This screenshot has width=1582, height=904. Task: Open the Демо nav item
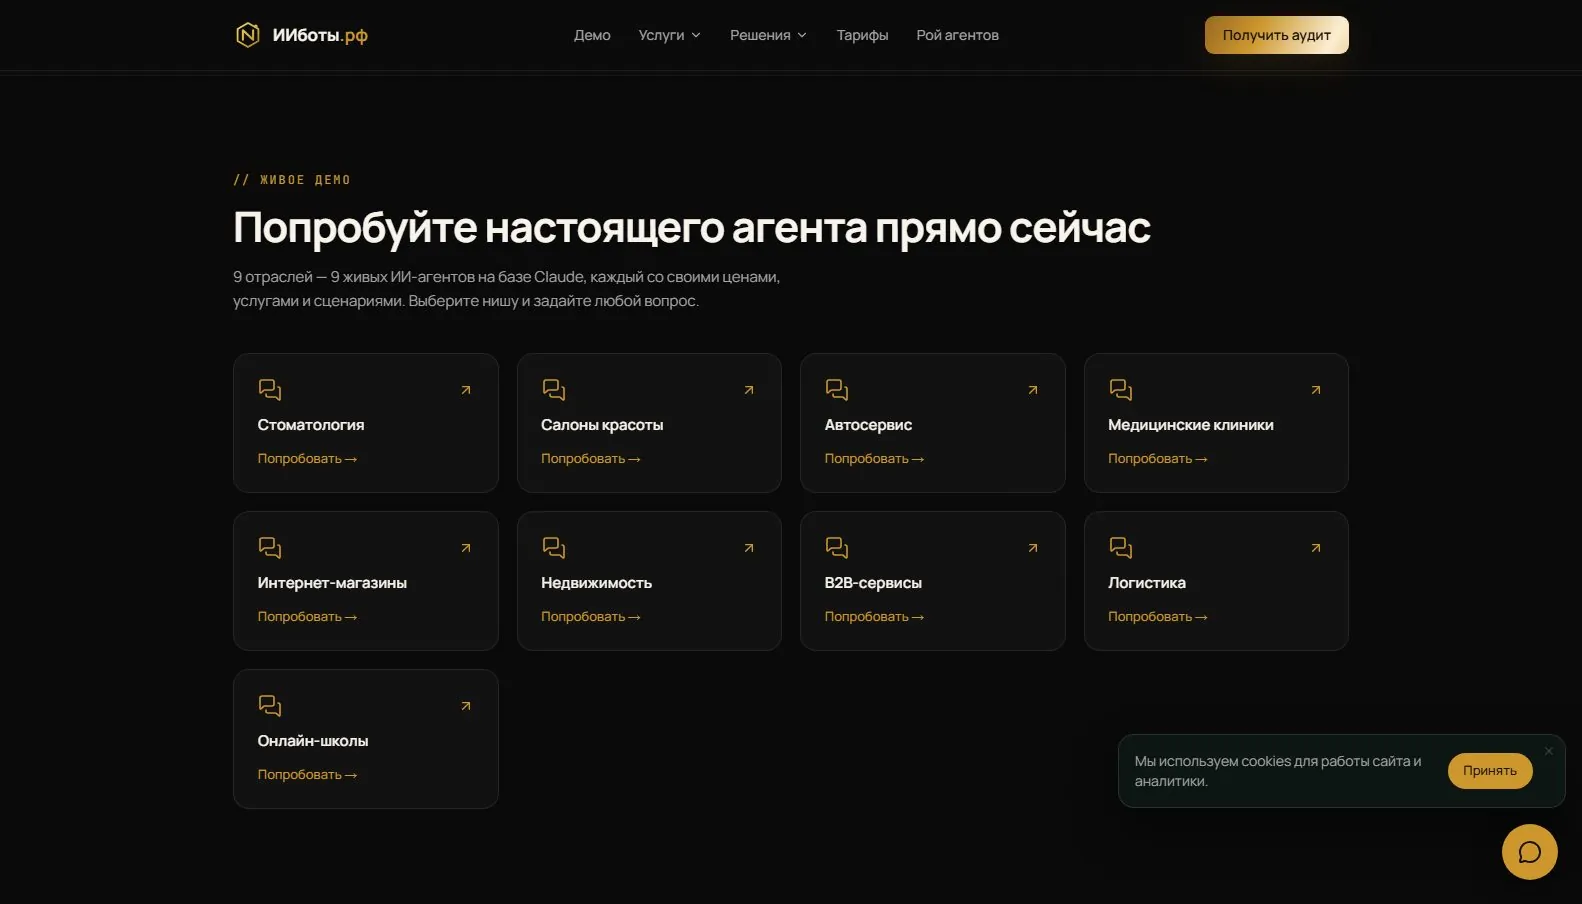[x=592, y=35]
